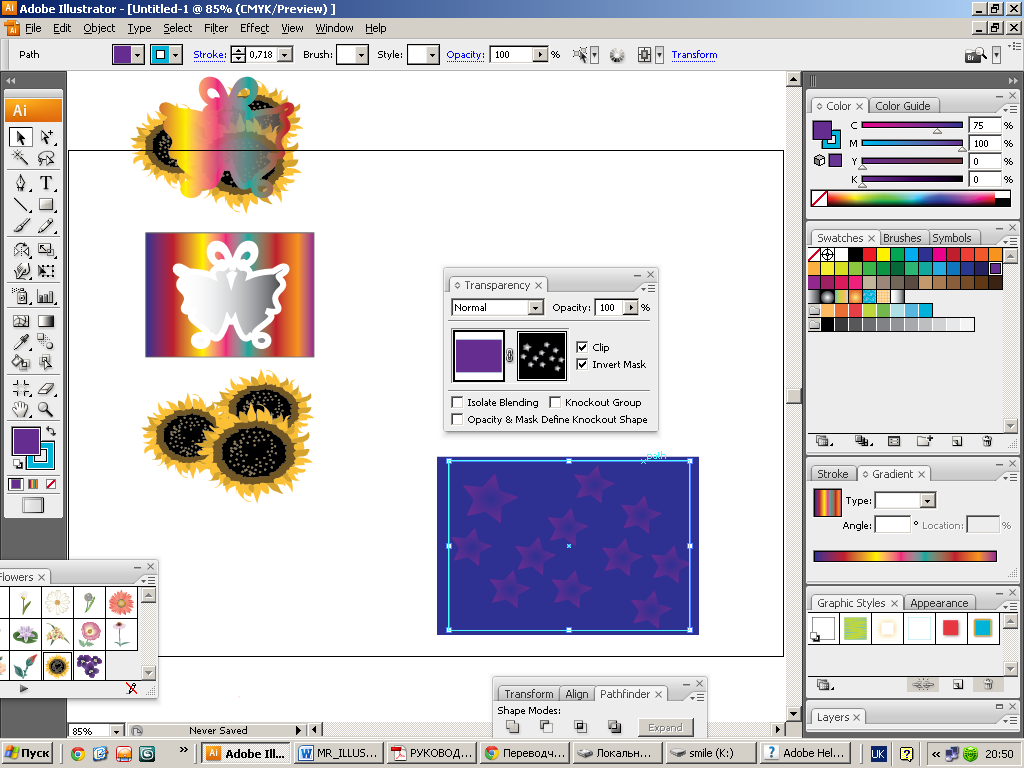Open the Filter menu
The image size is (1024, 768).
216,28
